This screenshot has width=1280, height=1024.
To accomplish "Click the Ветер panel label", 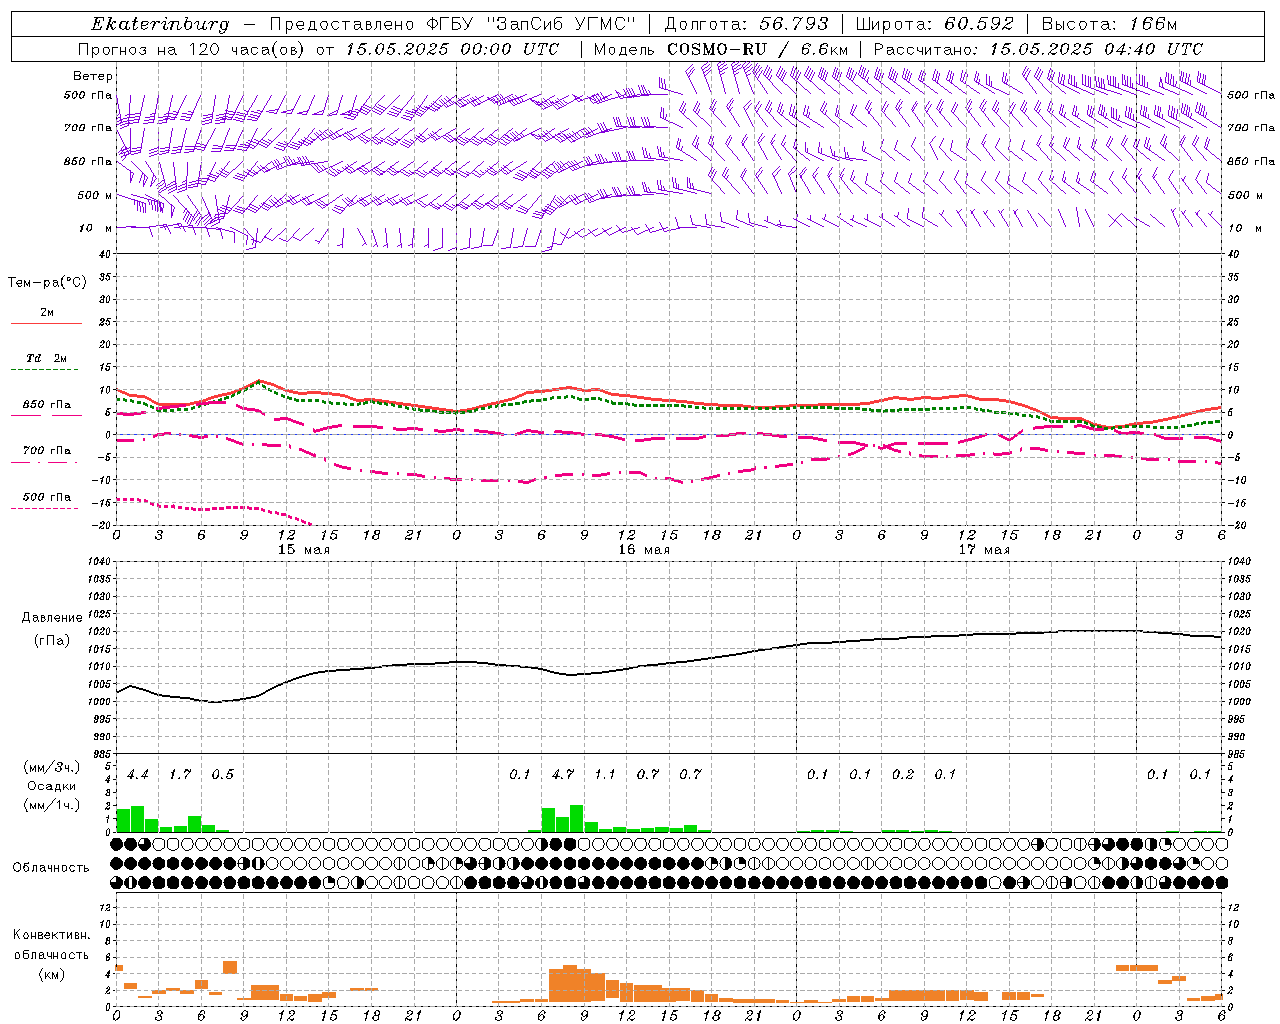I will tap(93, 76).
